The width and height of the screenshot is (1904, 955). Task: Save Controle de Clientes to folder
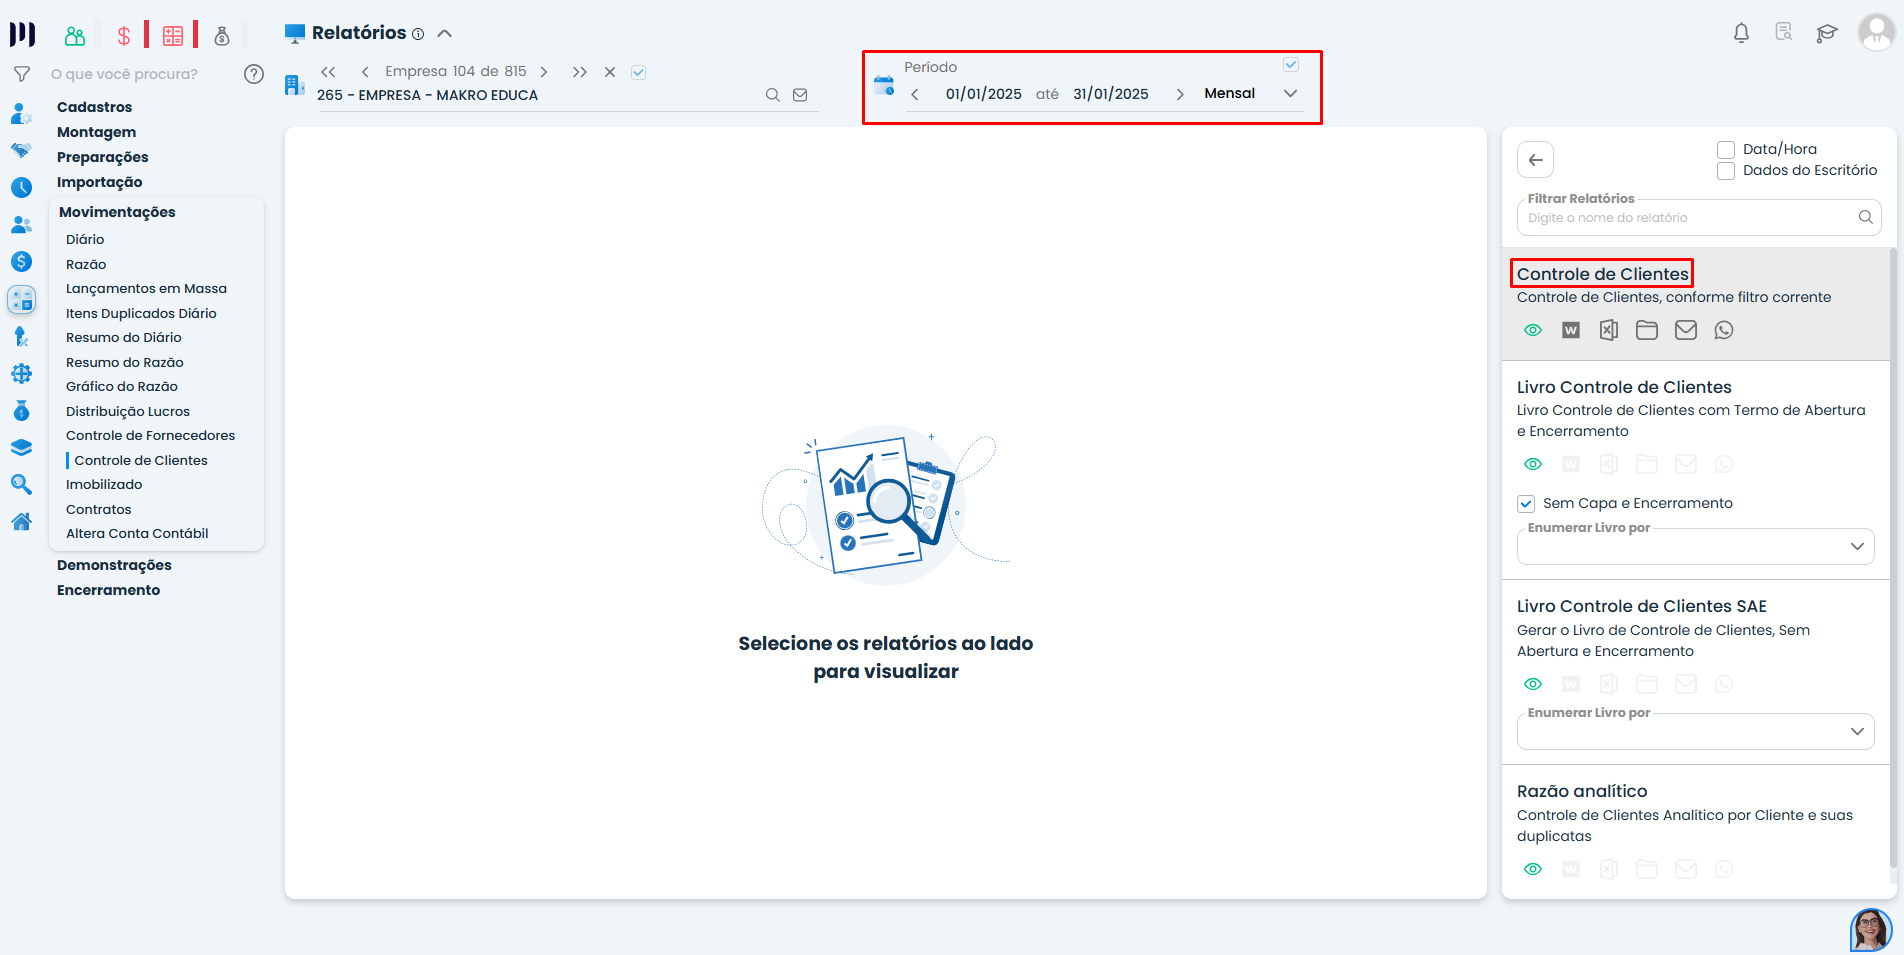pyautogui.click(x=1647, y=330)
